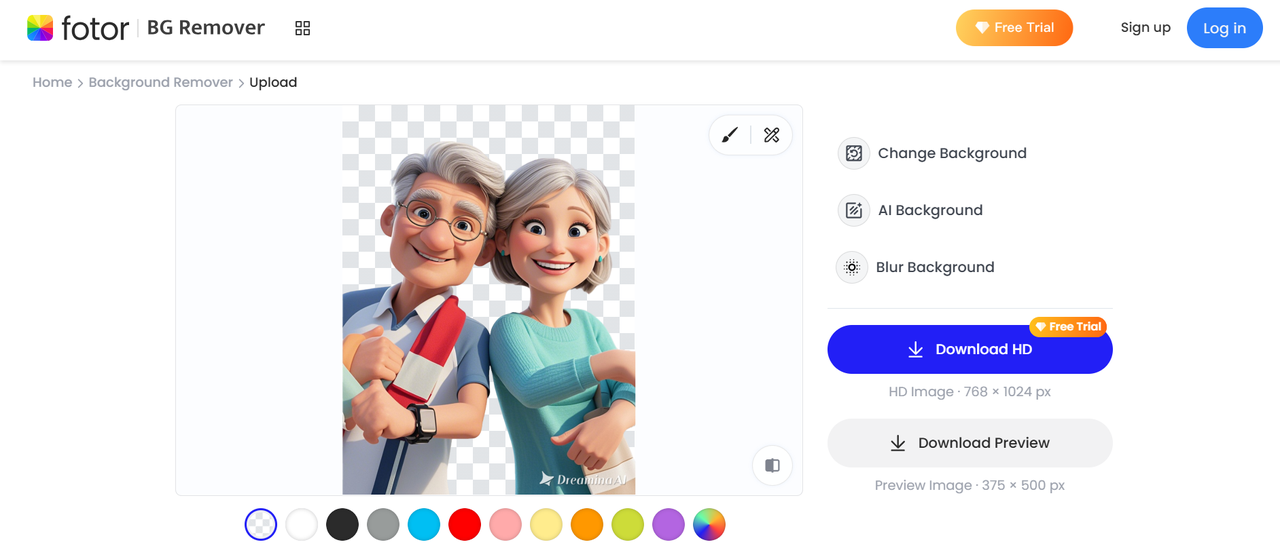Go to Home breadcrumb

pyautogui.click(x=52, y=82)
